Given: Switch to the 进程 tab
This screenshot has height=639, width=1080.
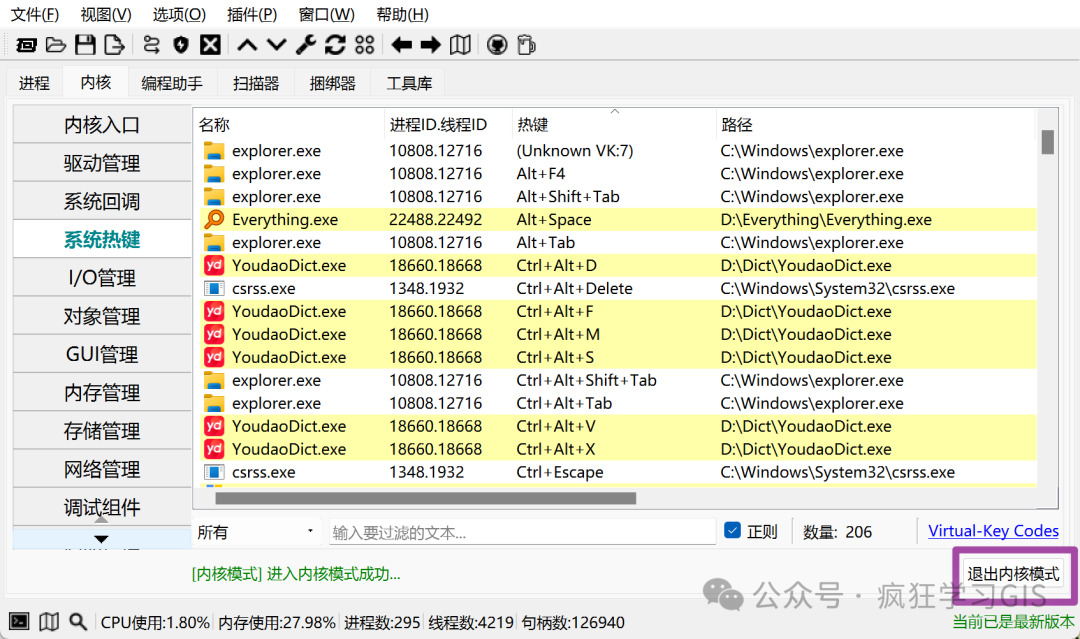Looking at the screenshot, I should 34,82.
